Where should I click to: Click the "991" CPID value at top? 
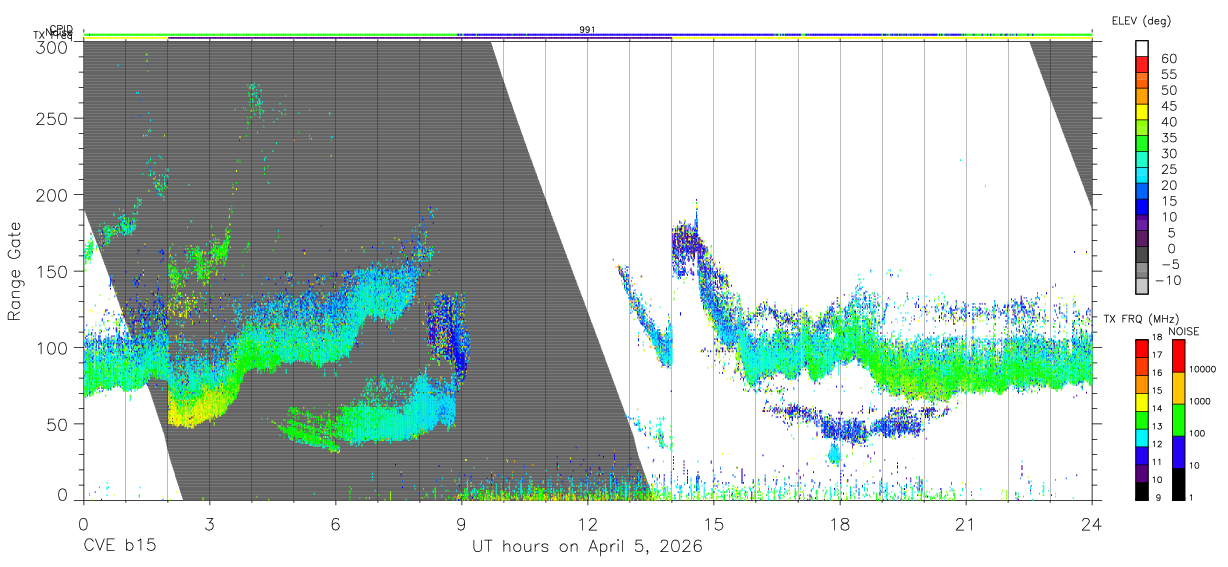point(587,30)
